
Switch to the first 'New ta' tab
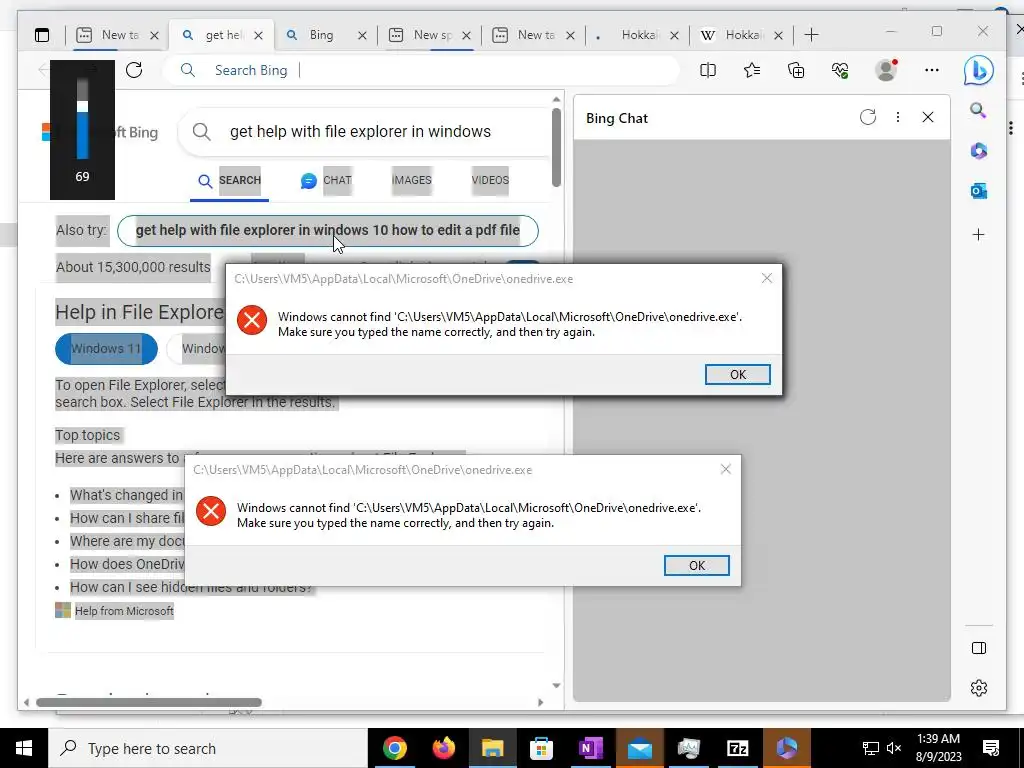coord(118,35)
